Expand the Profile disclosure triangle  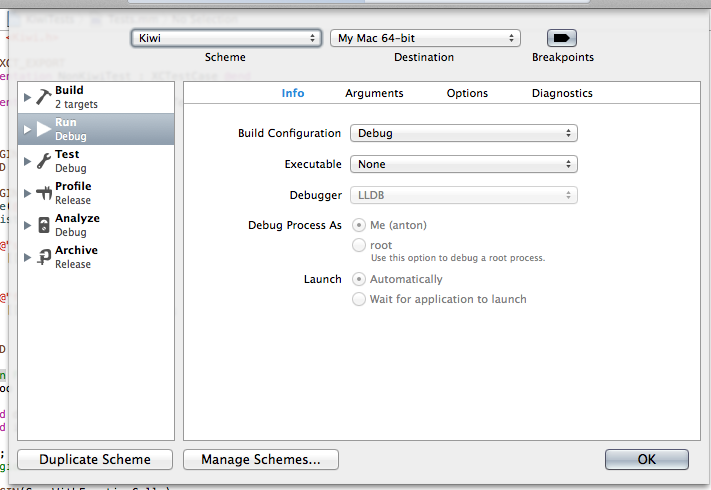pos(27,193)
